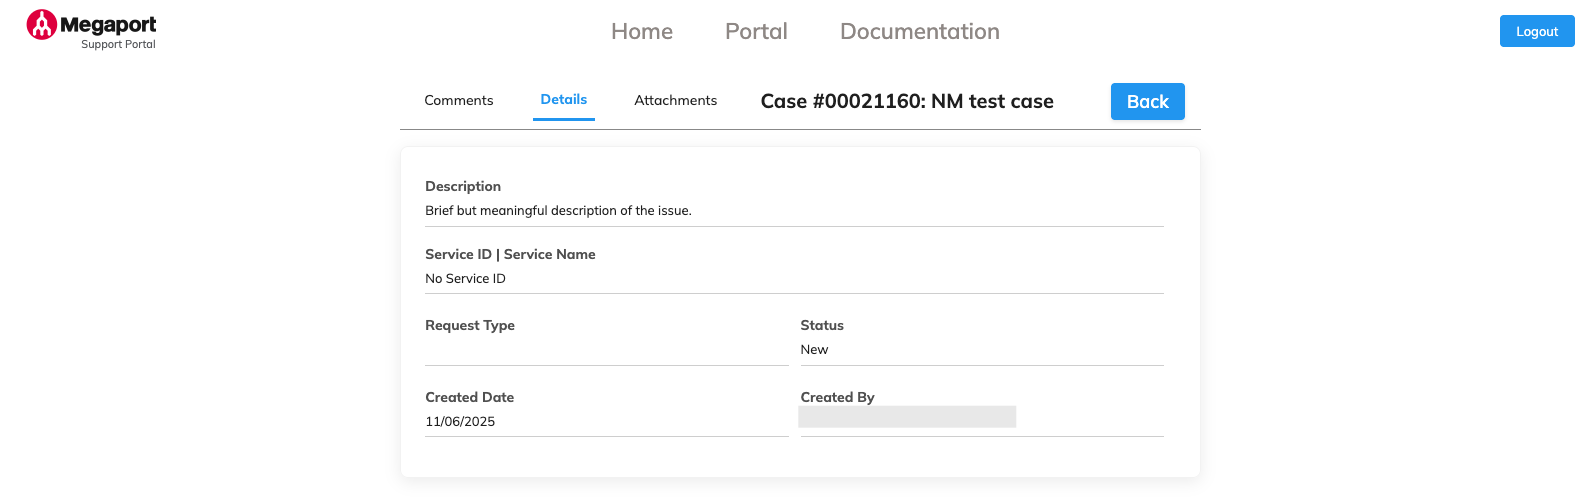This screenshot has height=502, width=1596.
Task: Open the Portal nav link
Action: click(x=756, y=32)
